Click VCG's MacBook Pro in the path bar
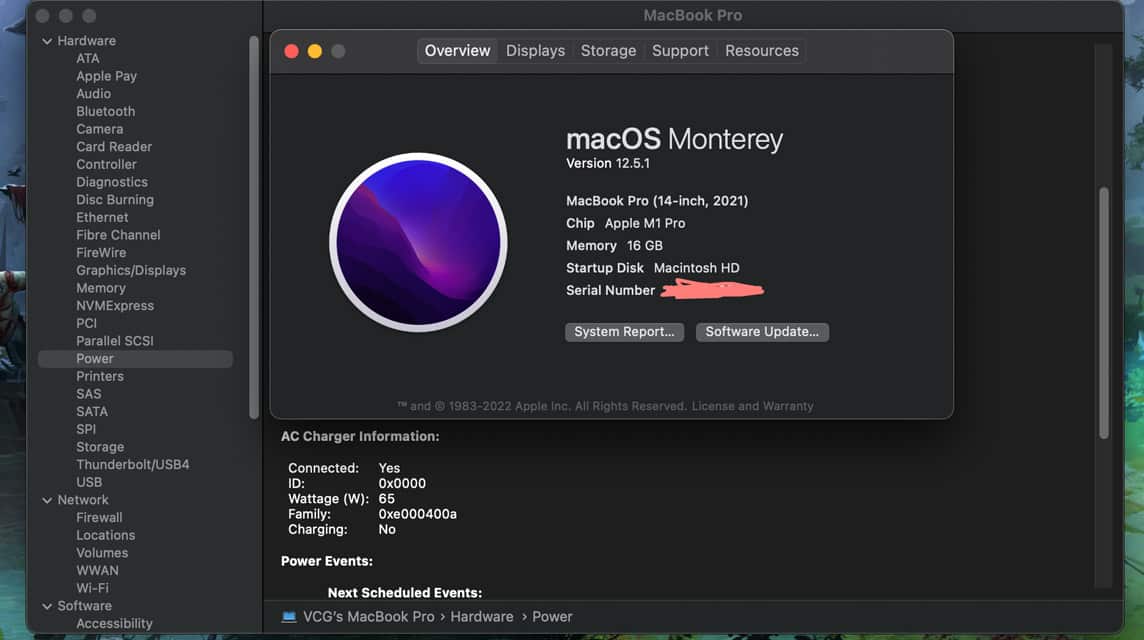Viewport: 1144px width, 640px height. (368, 617)
